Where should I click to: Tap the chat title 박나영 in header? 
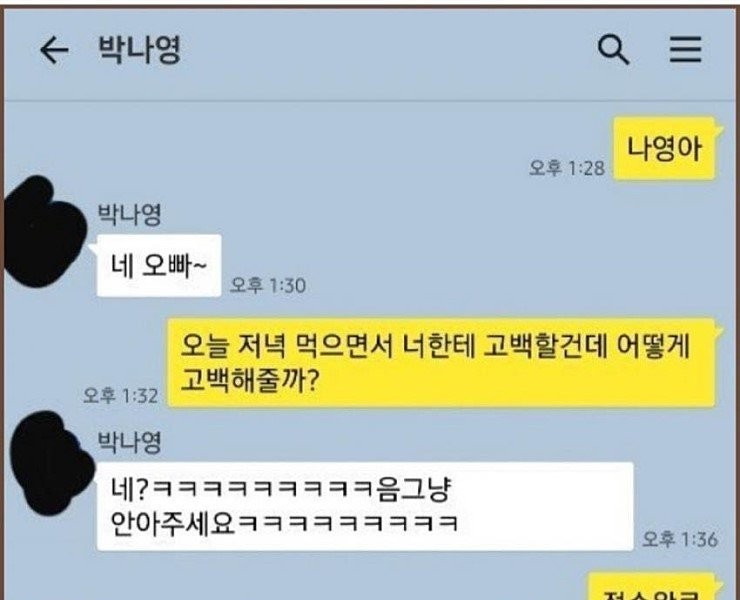pyautogui.click(x=139, y=49)
